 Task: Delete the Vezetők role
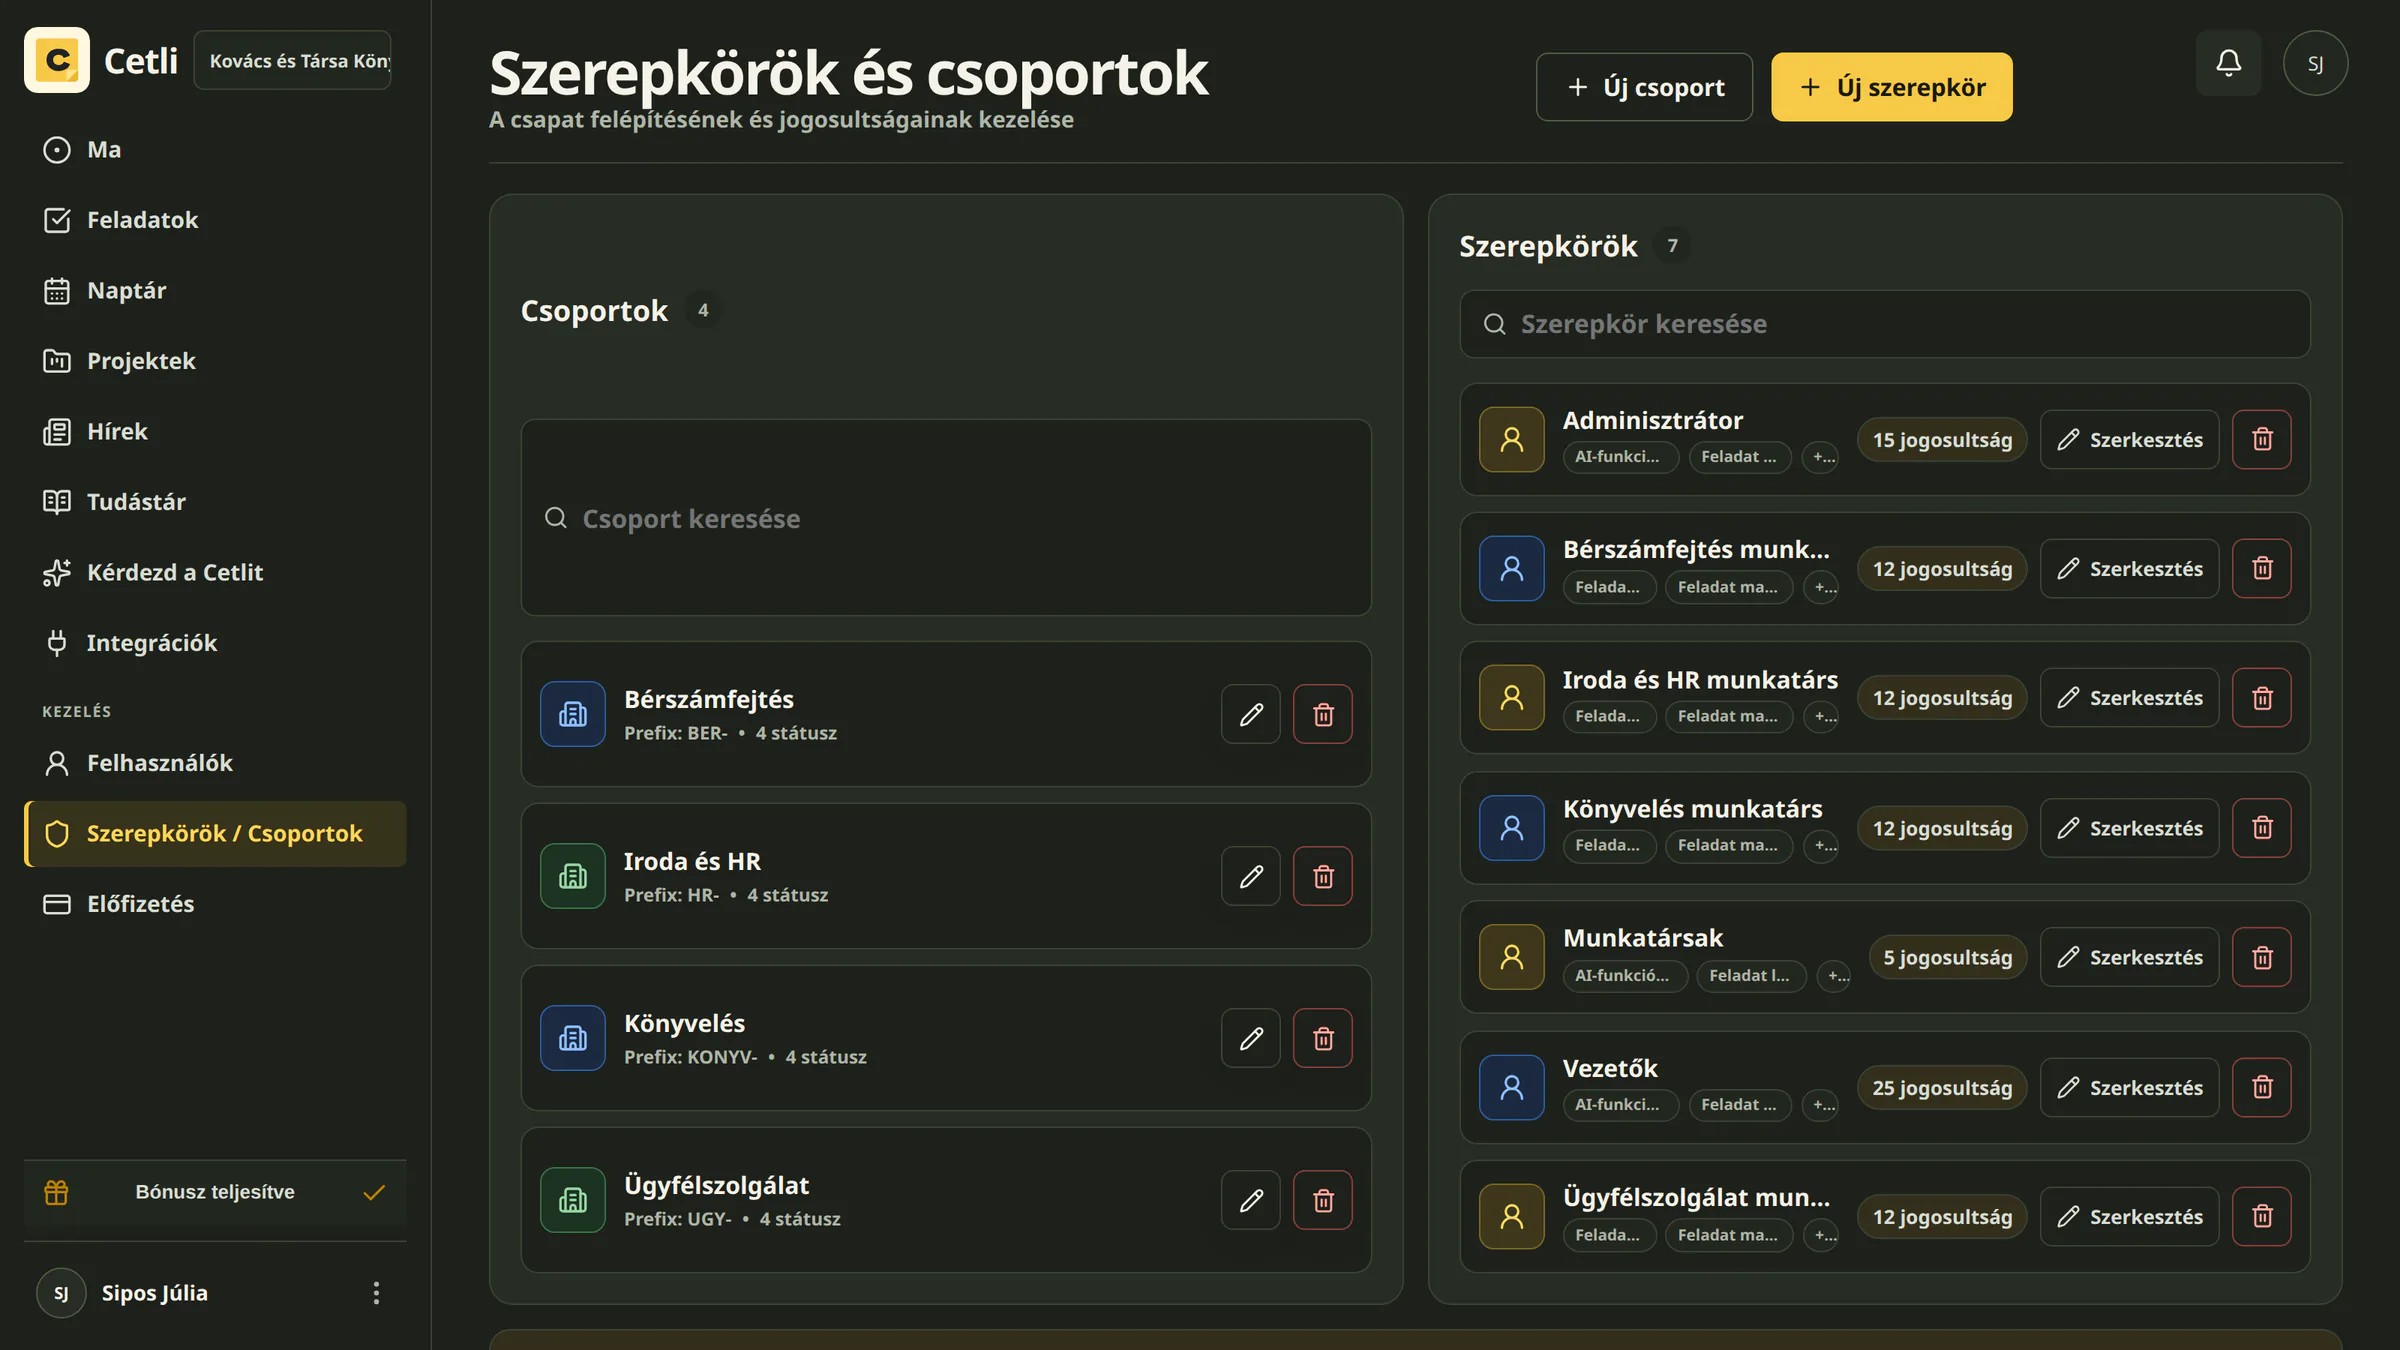(x=2262, y=1087)
